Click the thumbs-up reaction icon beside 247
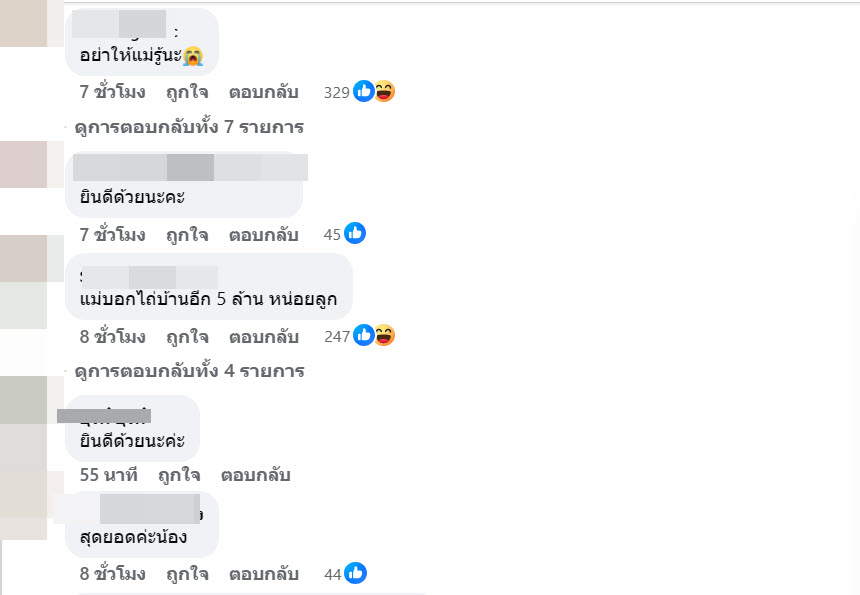 click(x=364, y=336)
